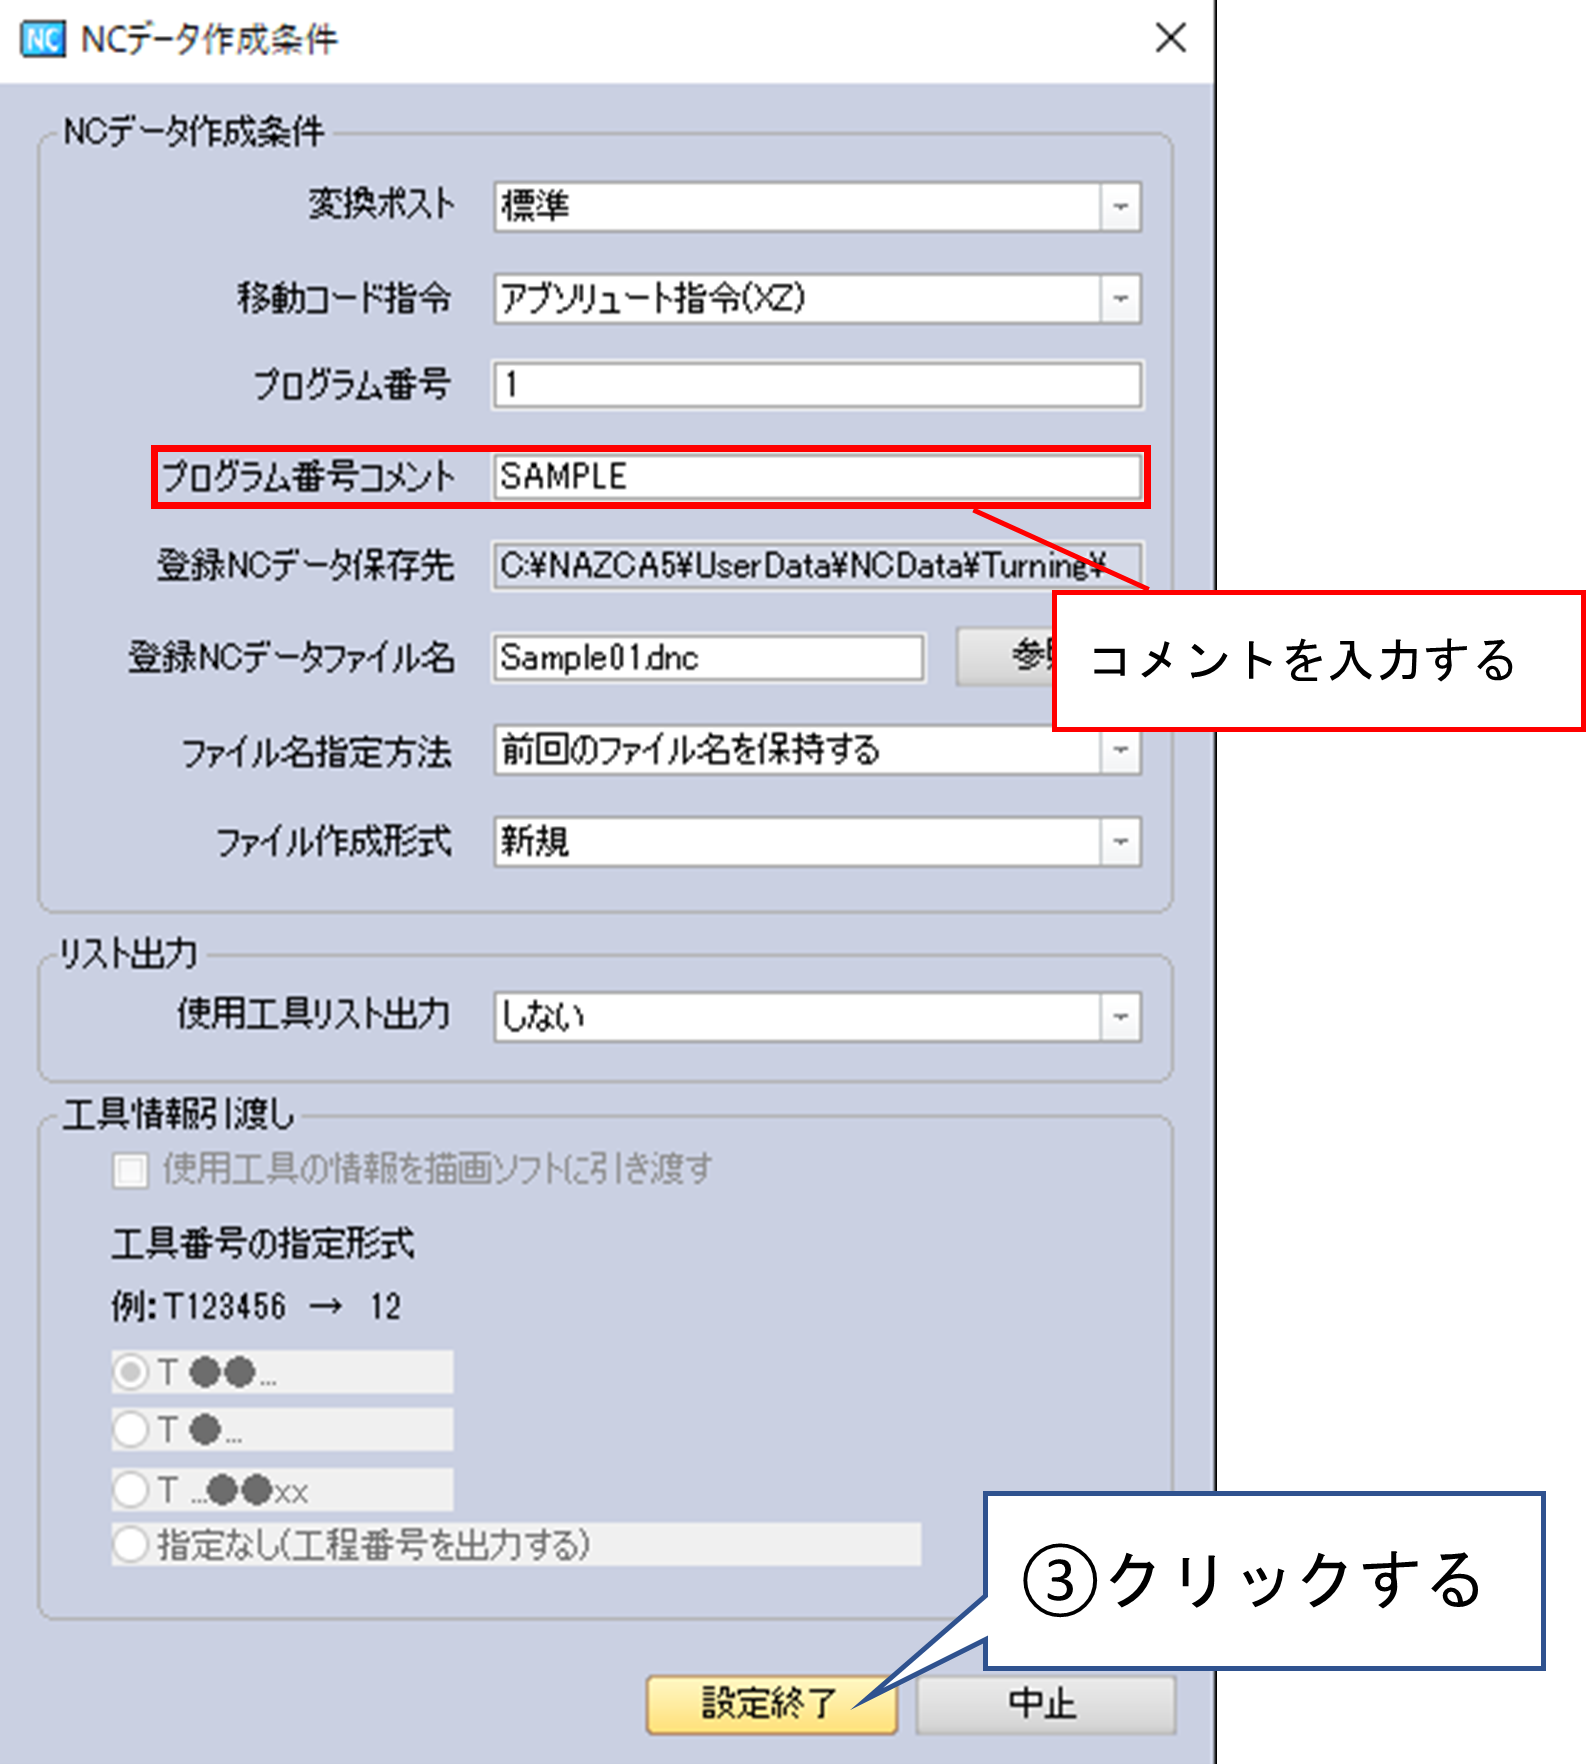1586x1764 pixels.
Task: Open the 使用工具リスト出力 dropdown
Action: 1120,1017
